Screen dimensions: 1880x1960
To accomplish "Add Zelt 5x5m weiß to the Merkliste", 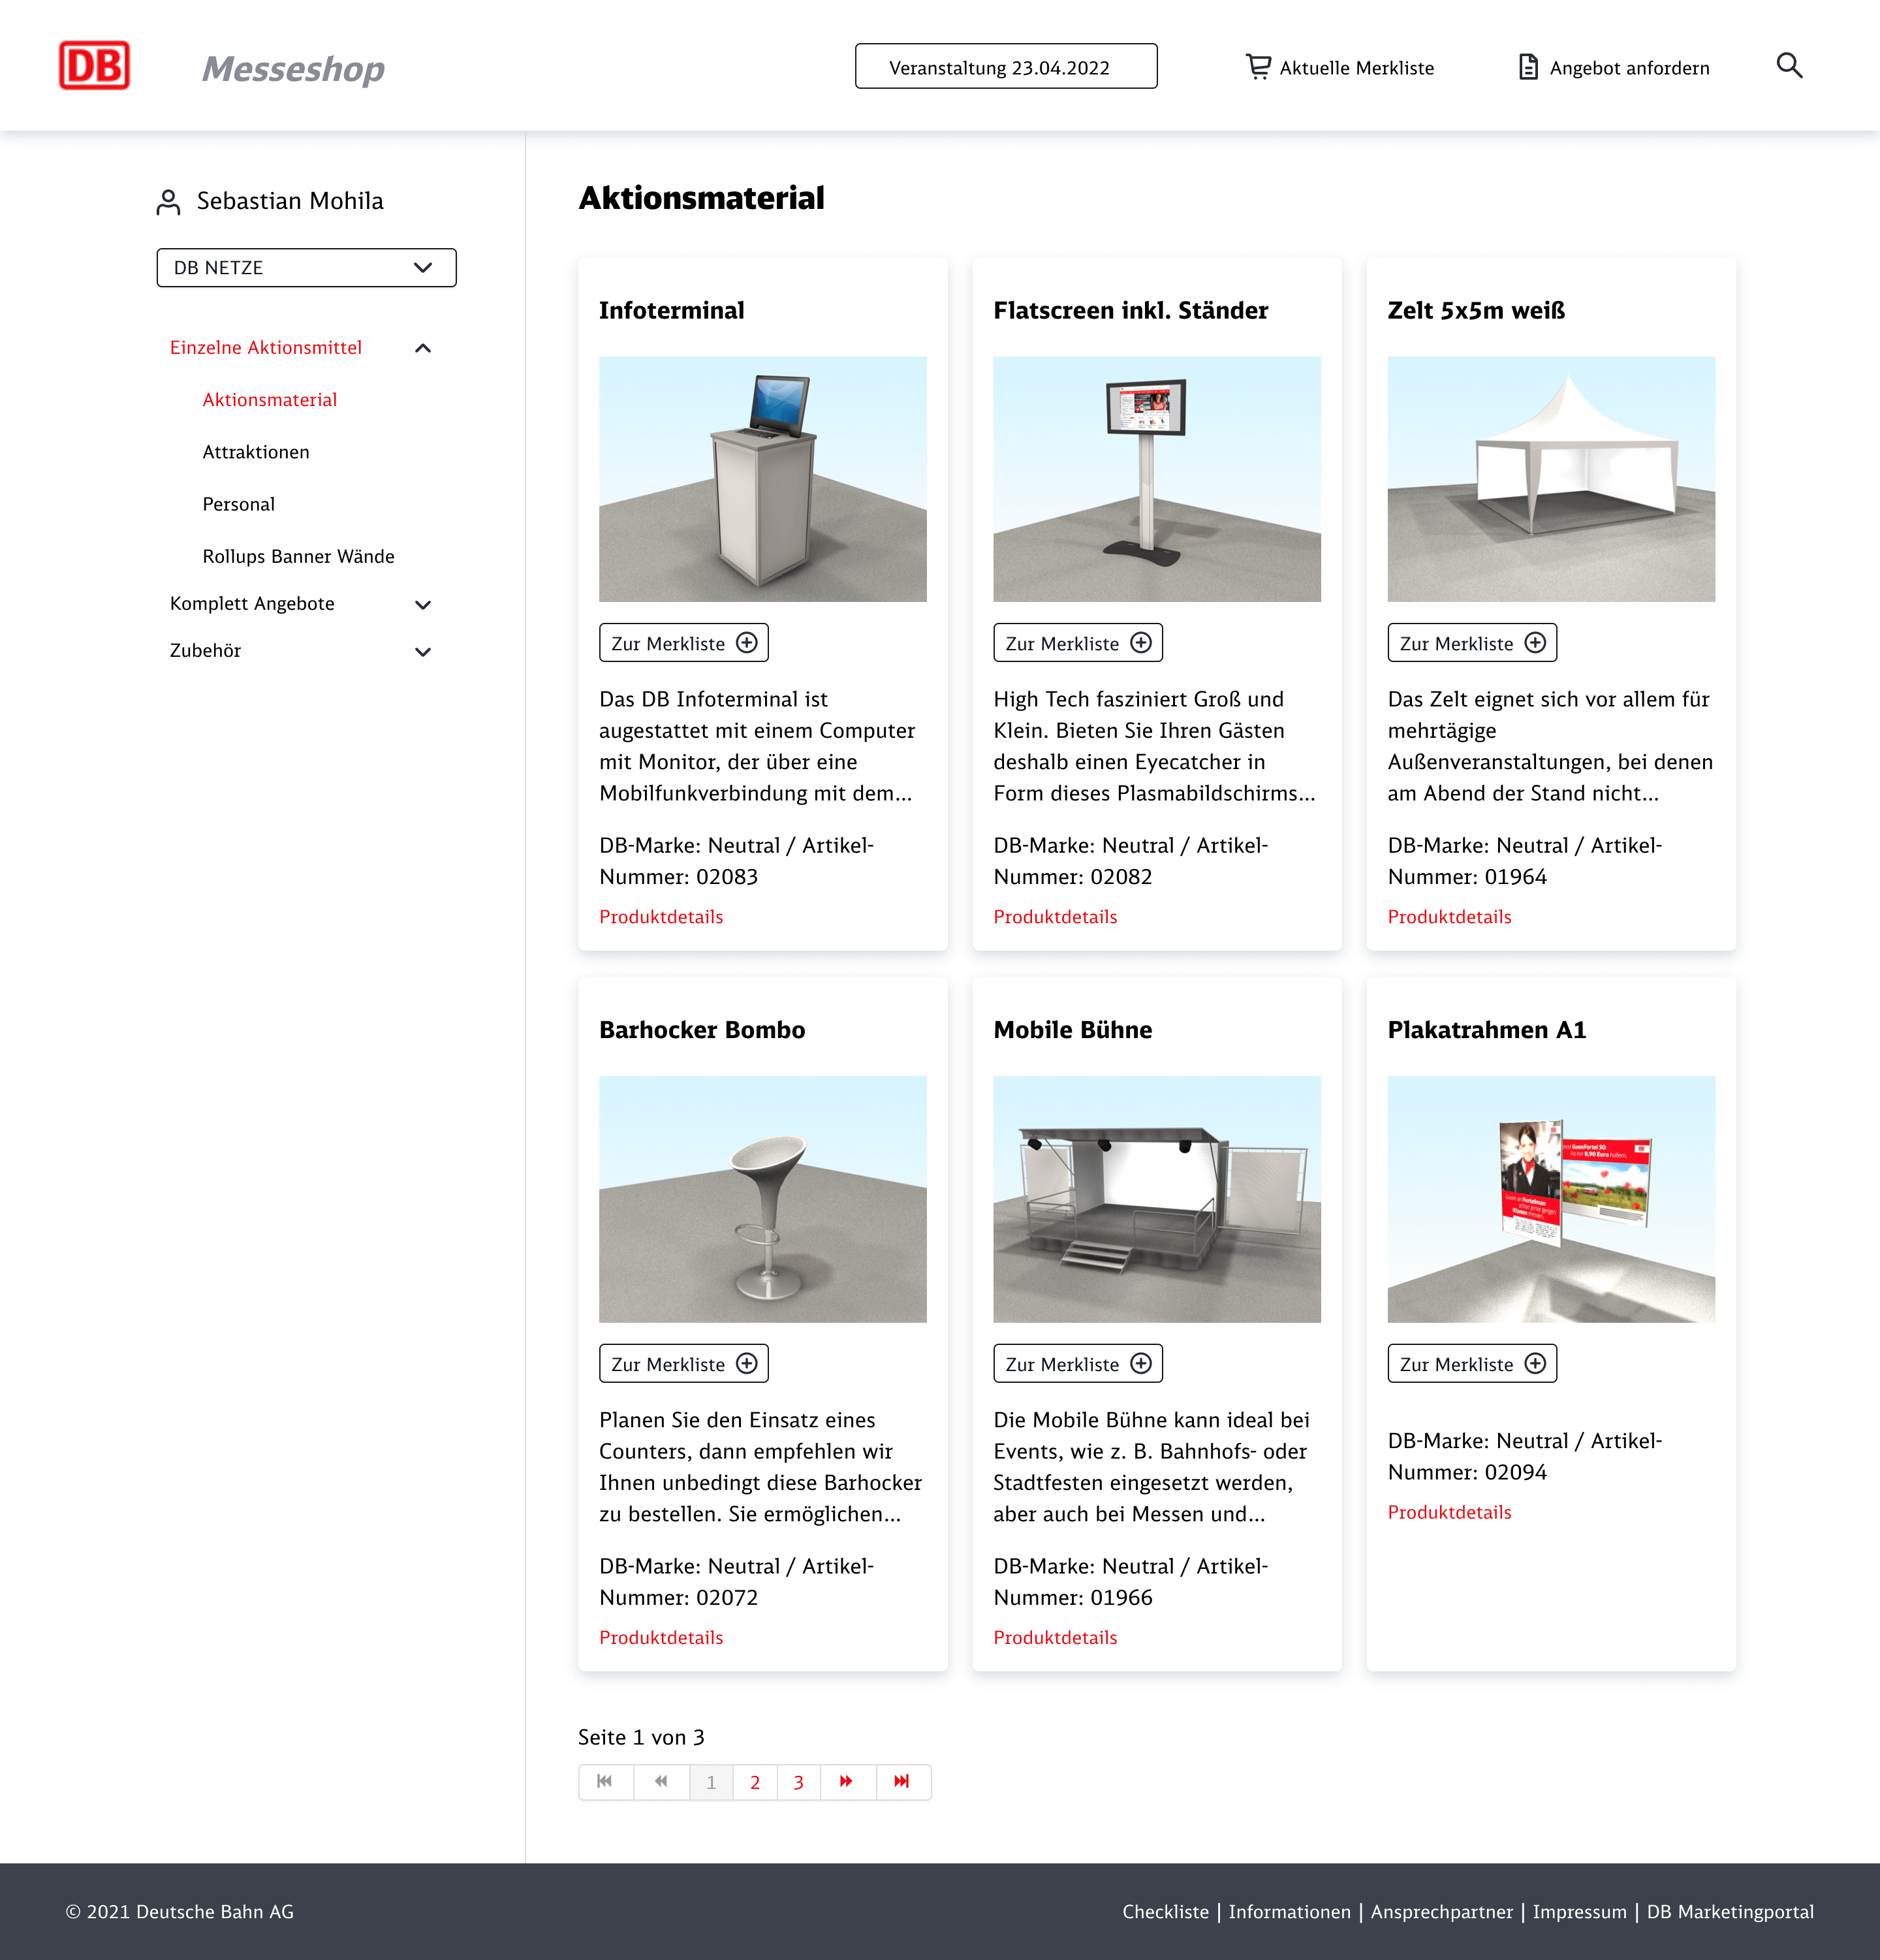I will coord(1471,643).
